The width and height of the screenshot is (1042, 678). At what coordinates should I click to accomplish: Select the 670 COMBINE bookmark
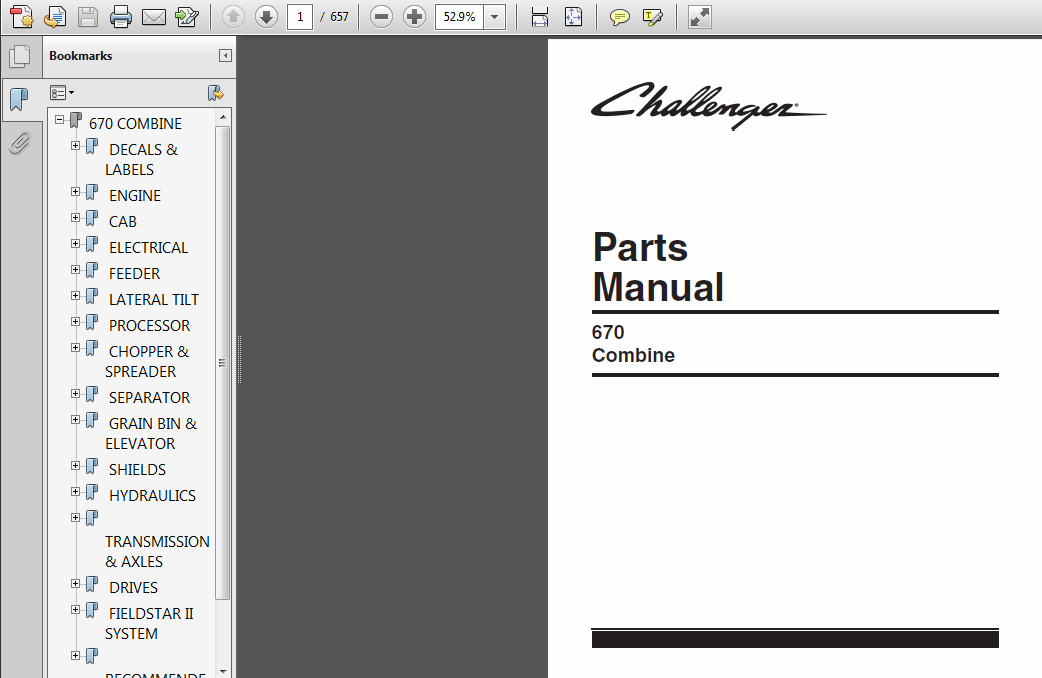[136, 124]
